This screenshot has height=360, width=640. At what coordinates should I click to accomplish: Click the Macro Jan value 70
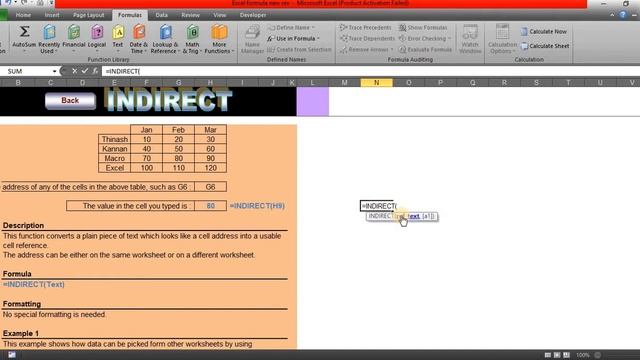click(147, 158)
